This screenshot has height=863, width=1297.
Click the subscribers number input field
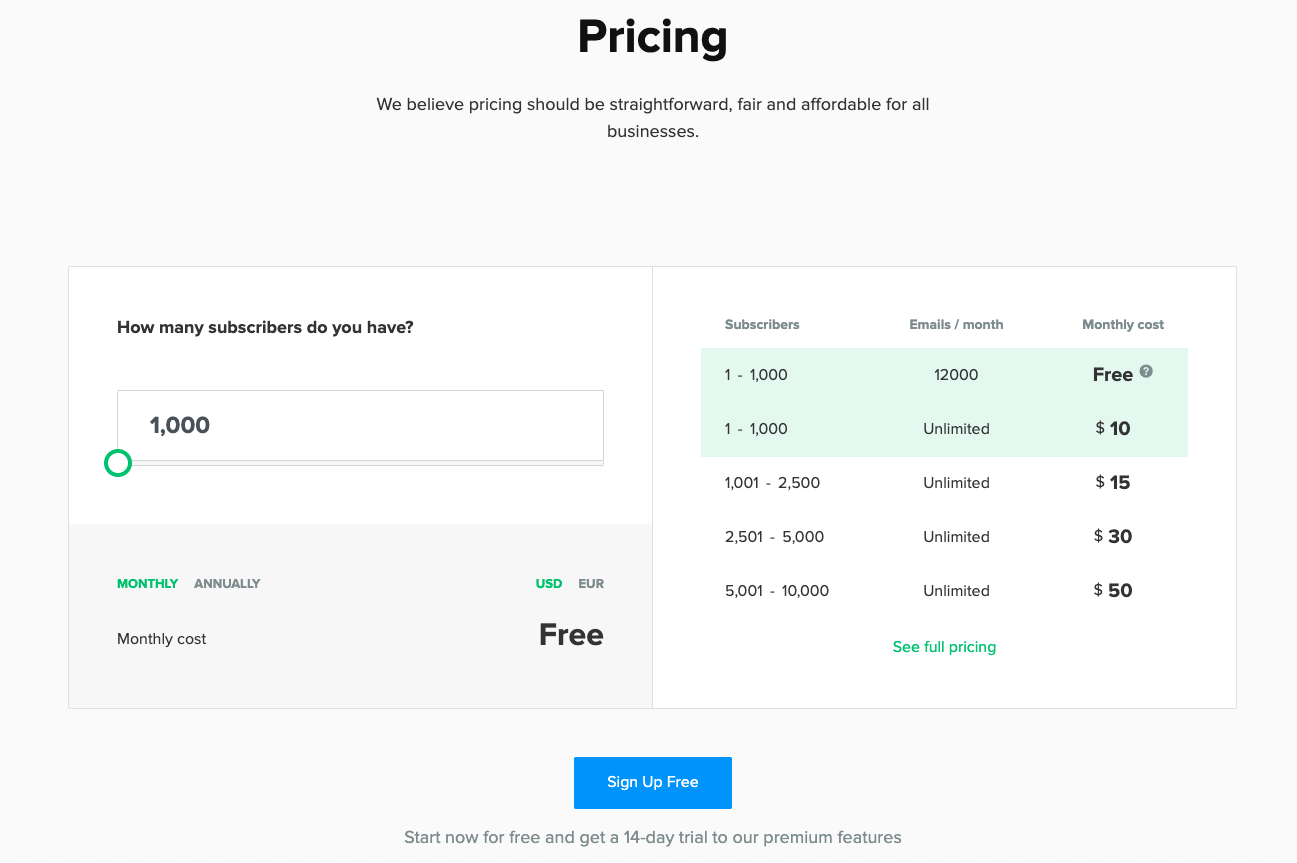click(x=360, y=425)
